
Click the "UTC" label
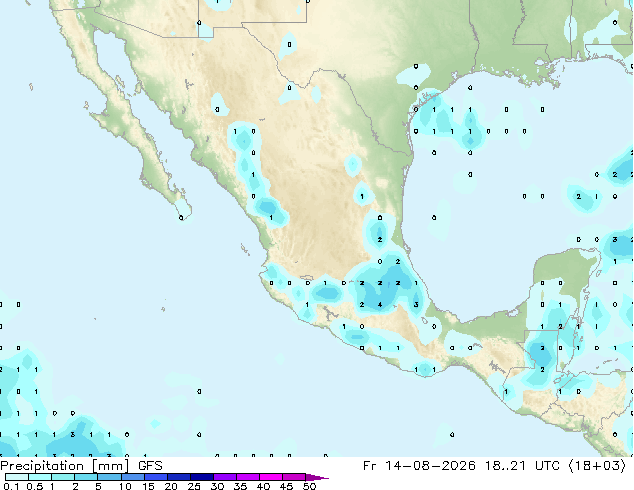547,466
